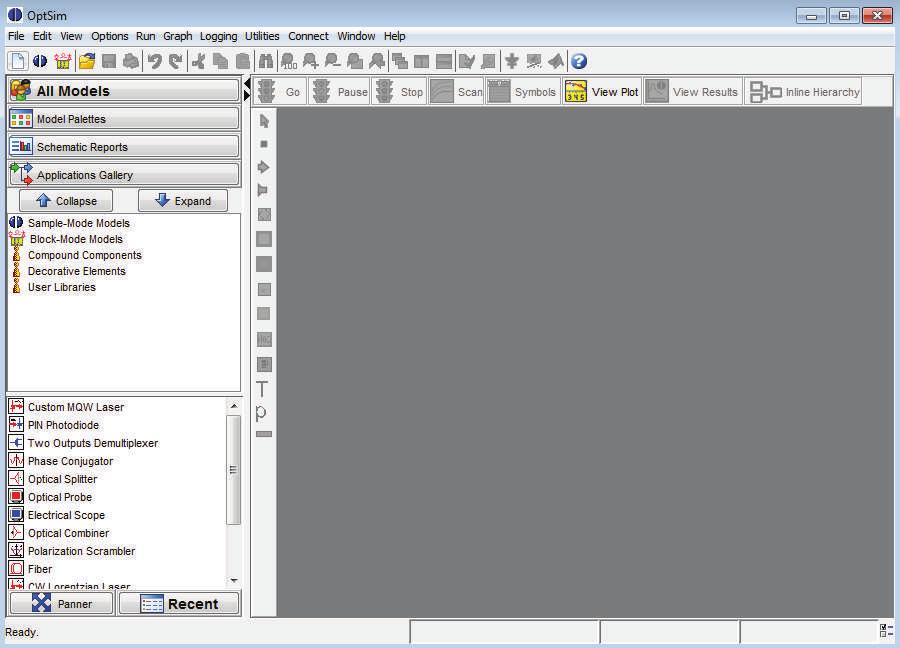This screenshot has width=900, height=648.
Task: Click the upper black pane-collapse triangle
Action: (247, 84)
